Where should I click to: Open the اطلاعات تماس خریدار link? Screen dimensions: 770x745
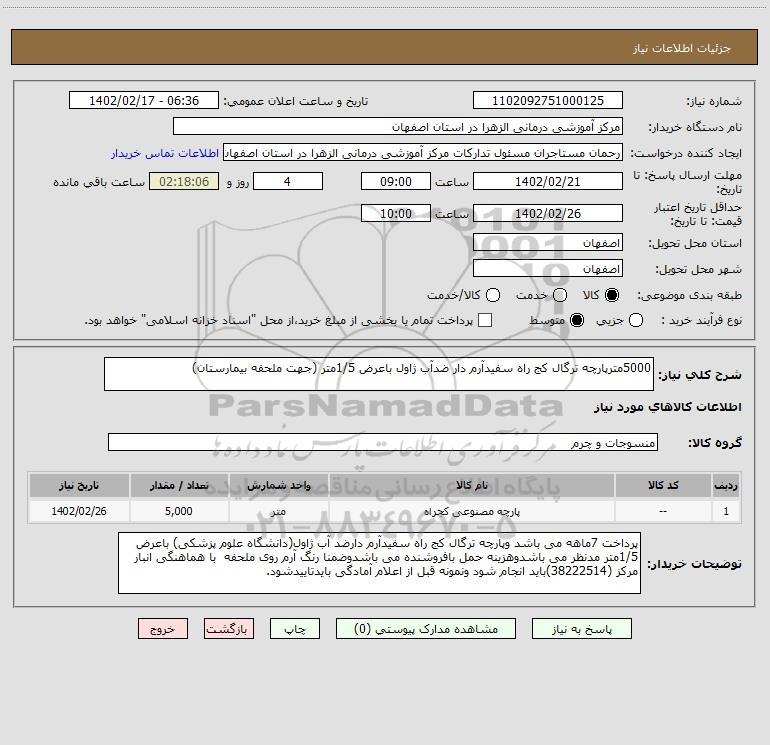tap(165, 153)
